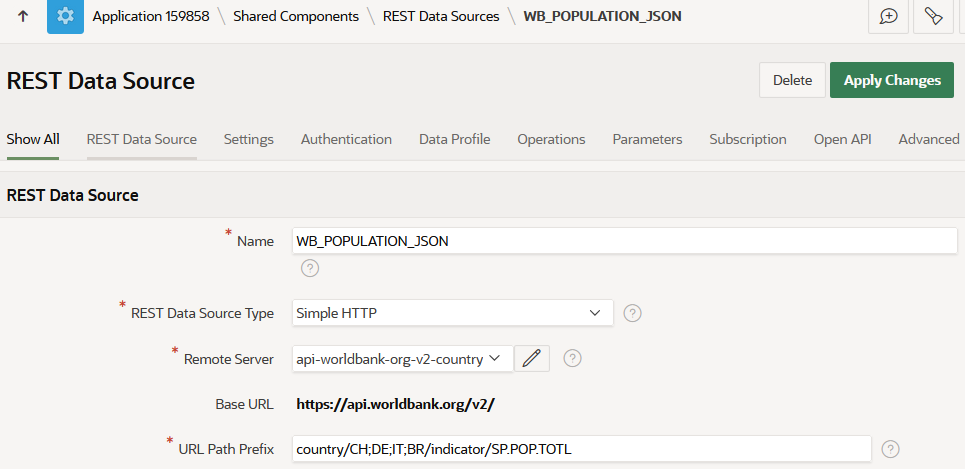
Task: Select the Operations tab
Action: (551, 139)
